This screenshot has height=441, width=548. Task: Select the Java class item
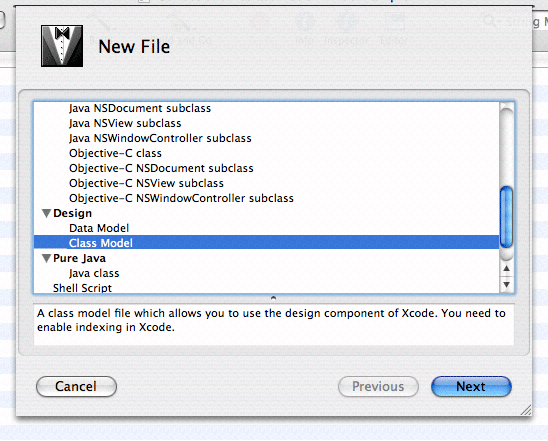tap(94, 273)
